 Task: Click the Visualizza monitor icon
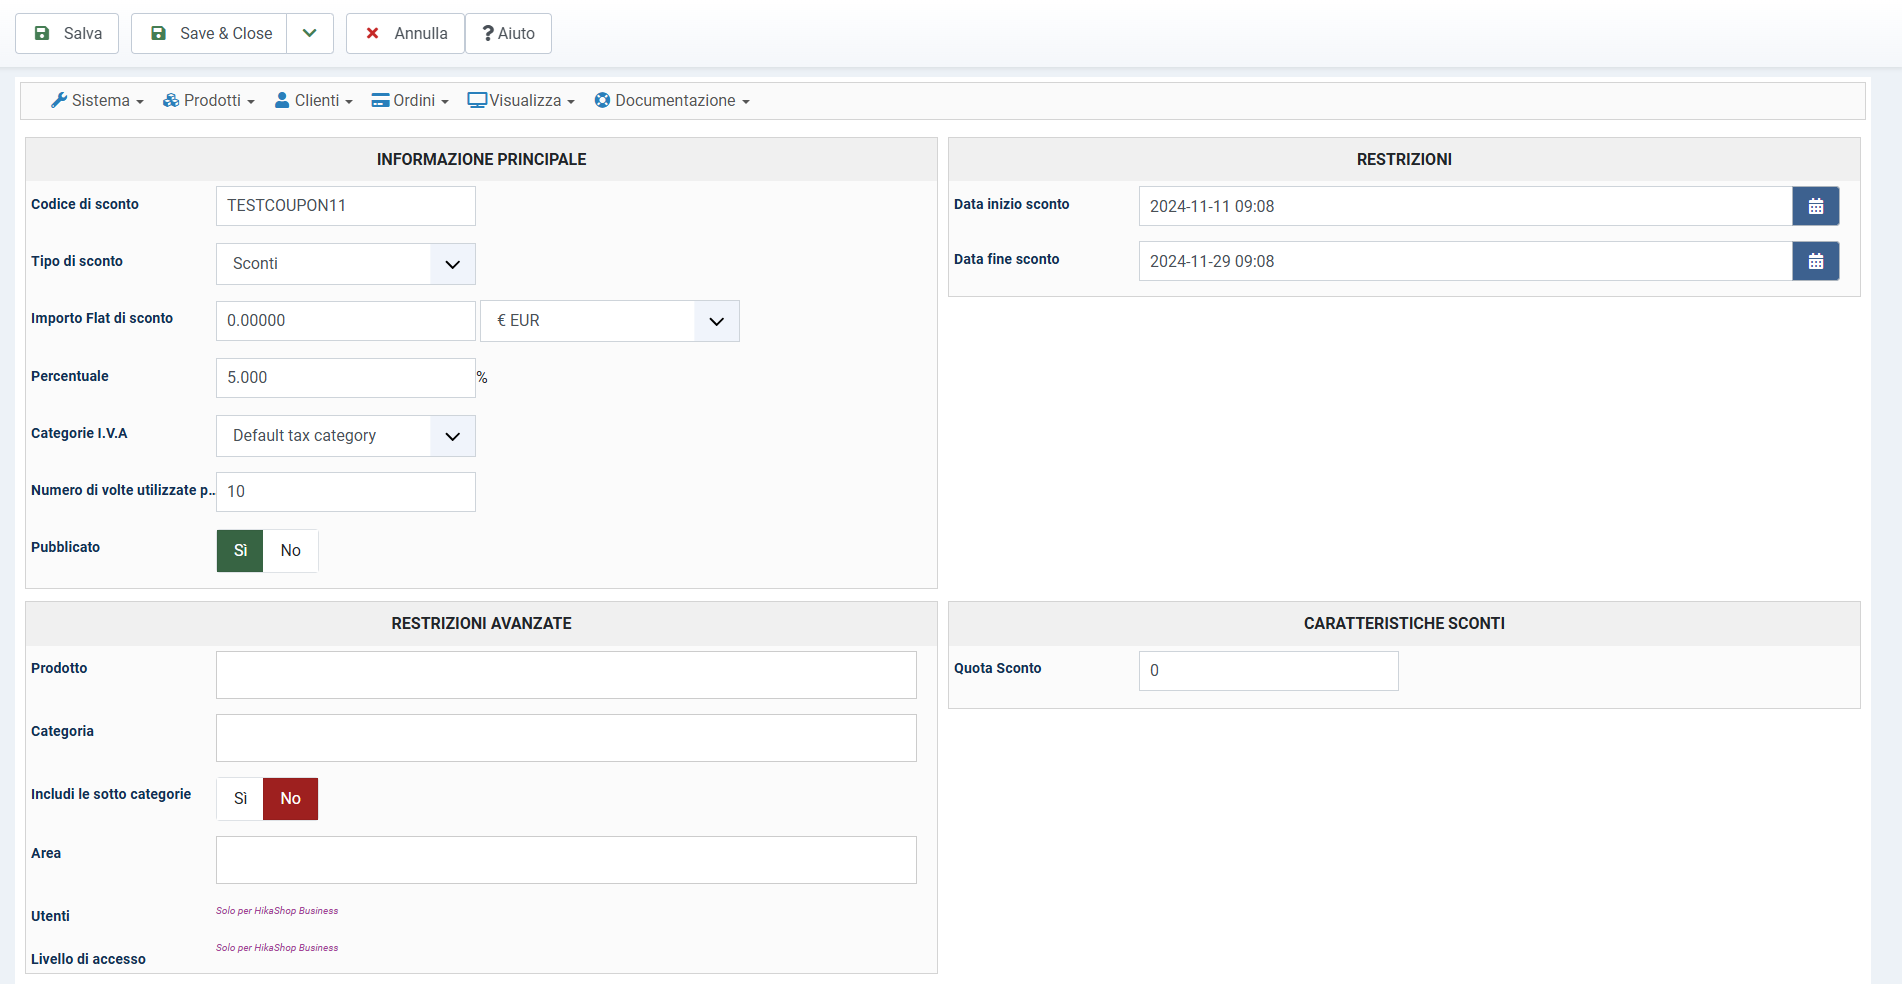[x=477, y=100]
